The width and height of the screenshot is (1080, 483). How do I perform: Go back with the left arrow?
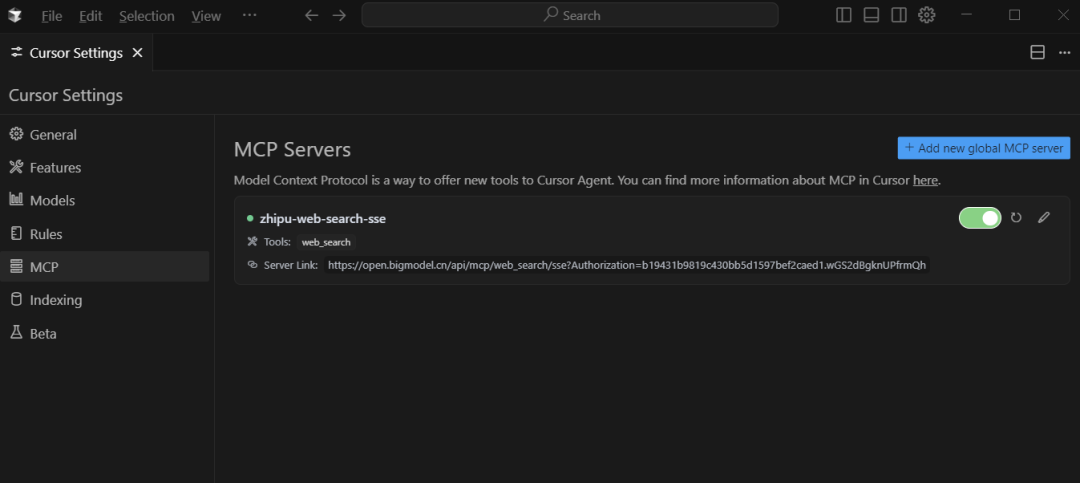311,15
